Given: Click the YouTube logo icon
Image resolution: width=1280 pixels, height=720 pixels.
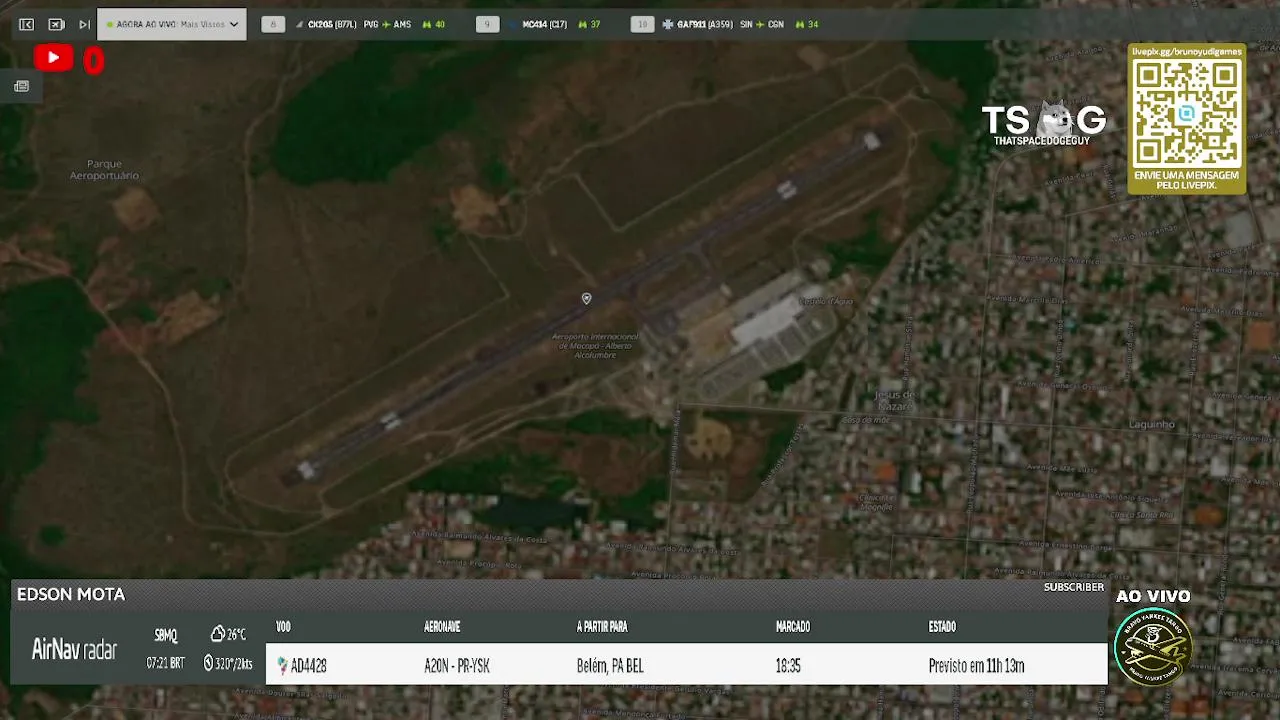Looking at the screenshot, I should coord(53,58).
